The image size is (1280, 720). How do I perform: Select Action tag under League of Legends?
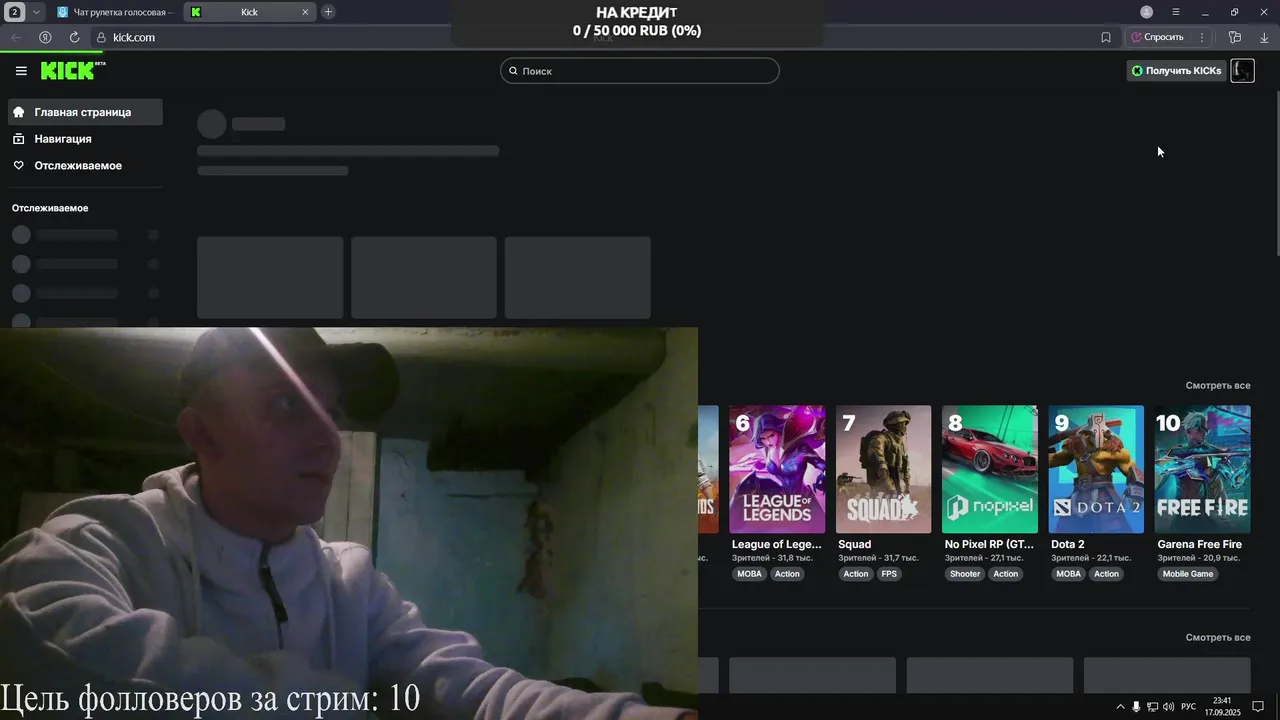tap(787, 574)
